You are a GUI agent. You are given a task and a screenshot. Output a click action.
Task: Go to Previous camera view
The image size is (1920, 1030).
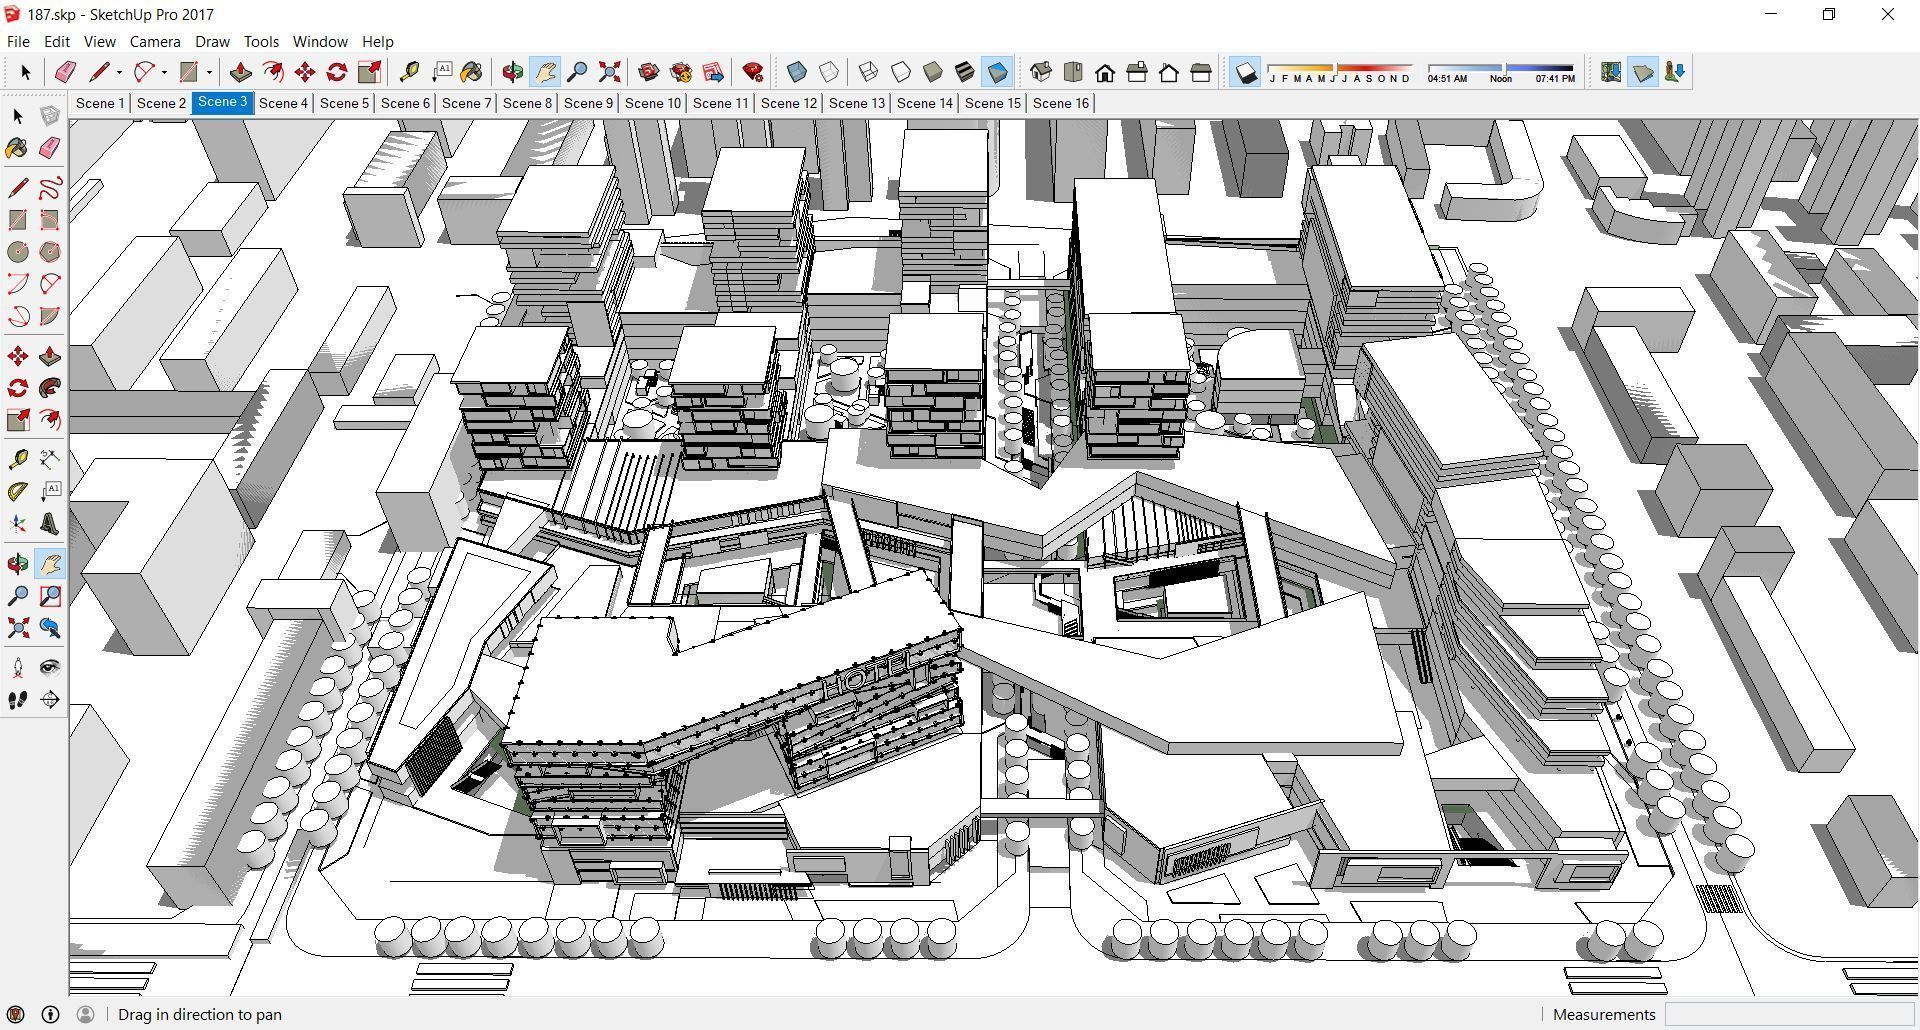tap(50, 628)
